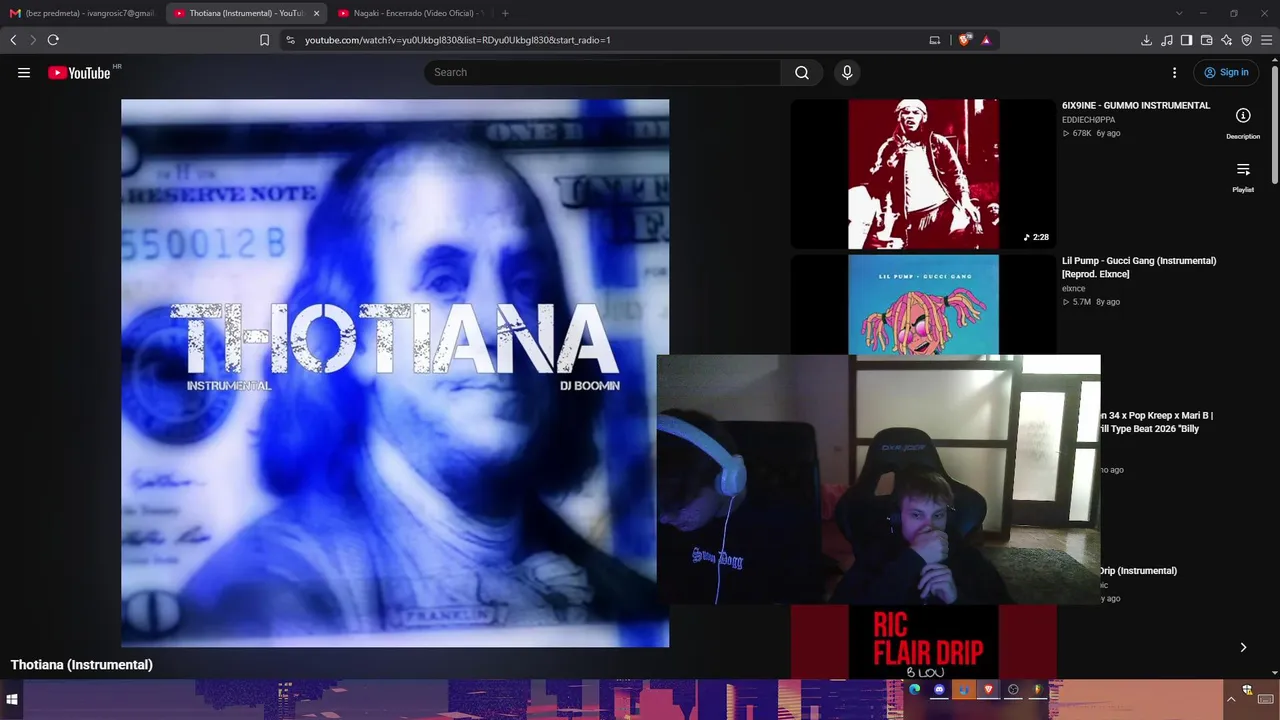Visit the elxnce channel

(x=1073, y=288)
